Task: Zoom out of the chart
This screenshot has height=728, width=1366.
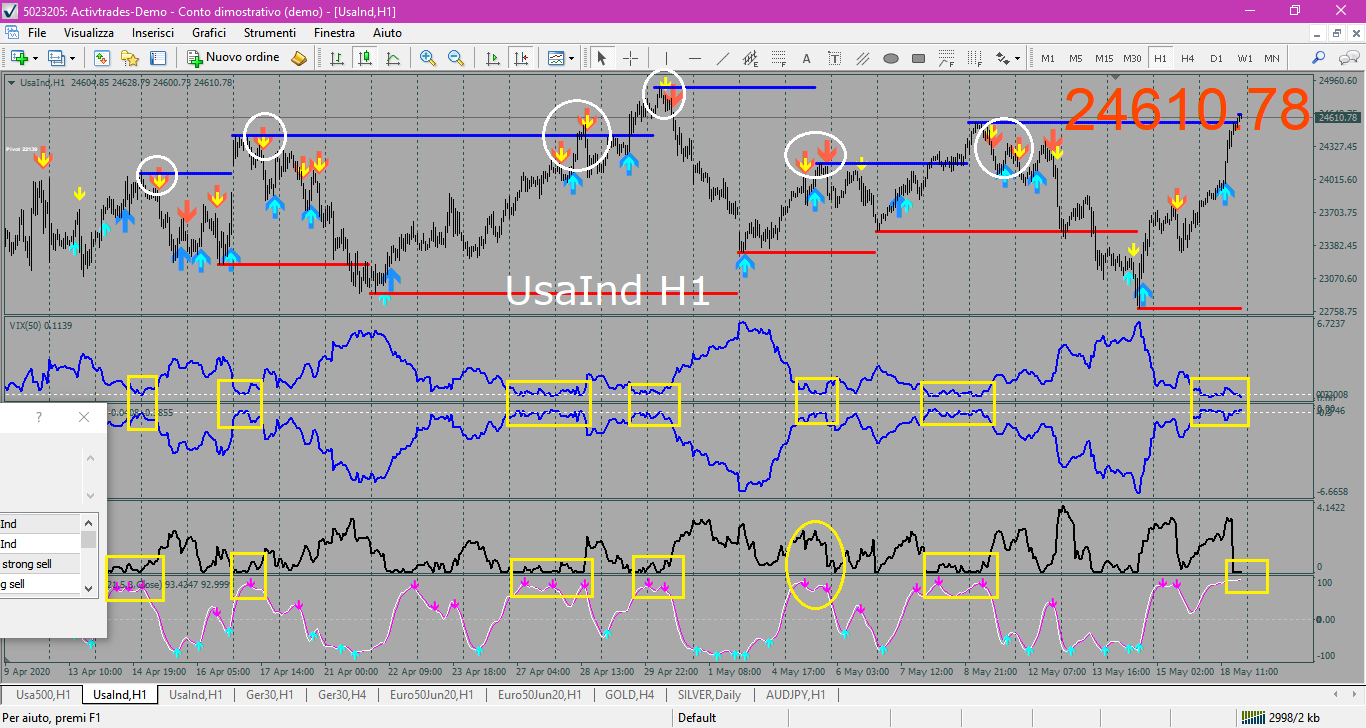Action: tap(456, 58)
